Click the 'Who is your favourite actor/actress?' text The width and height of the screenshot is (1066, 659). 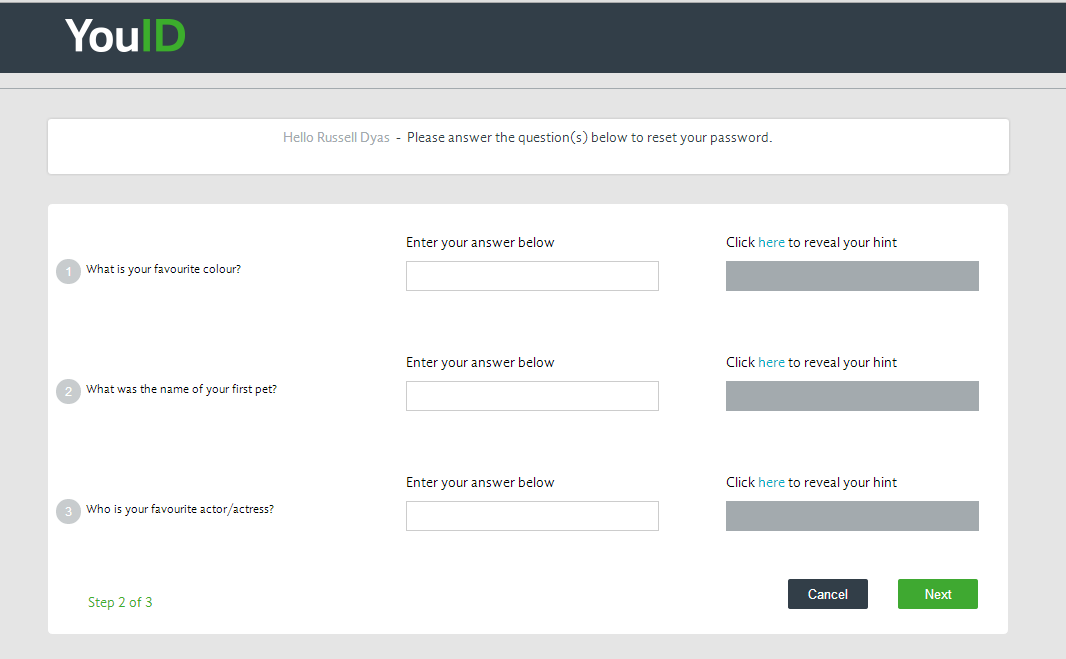pos(179,509)
